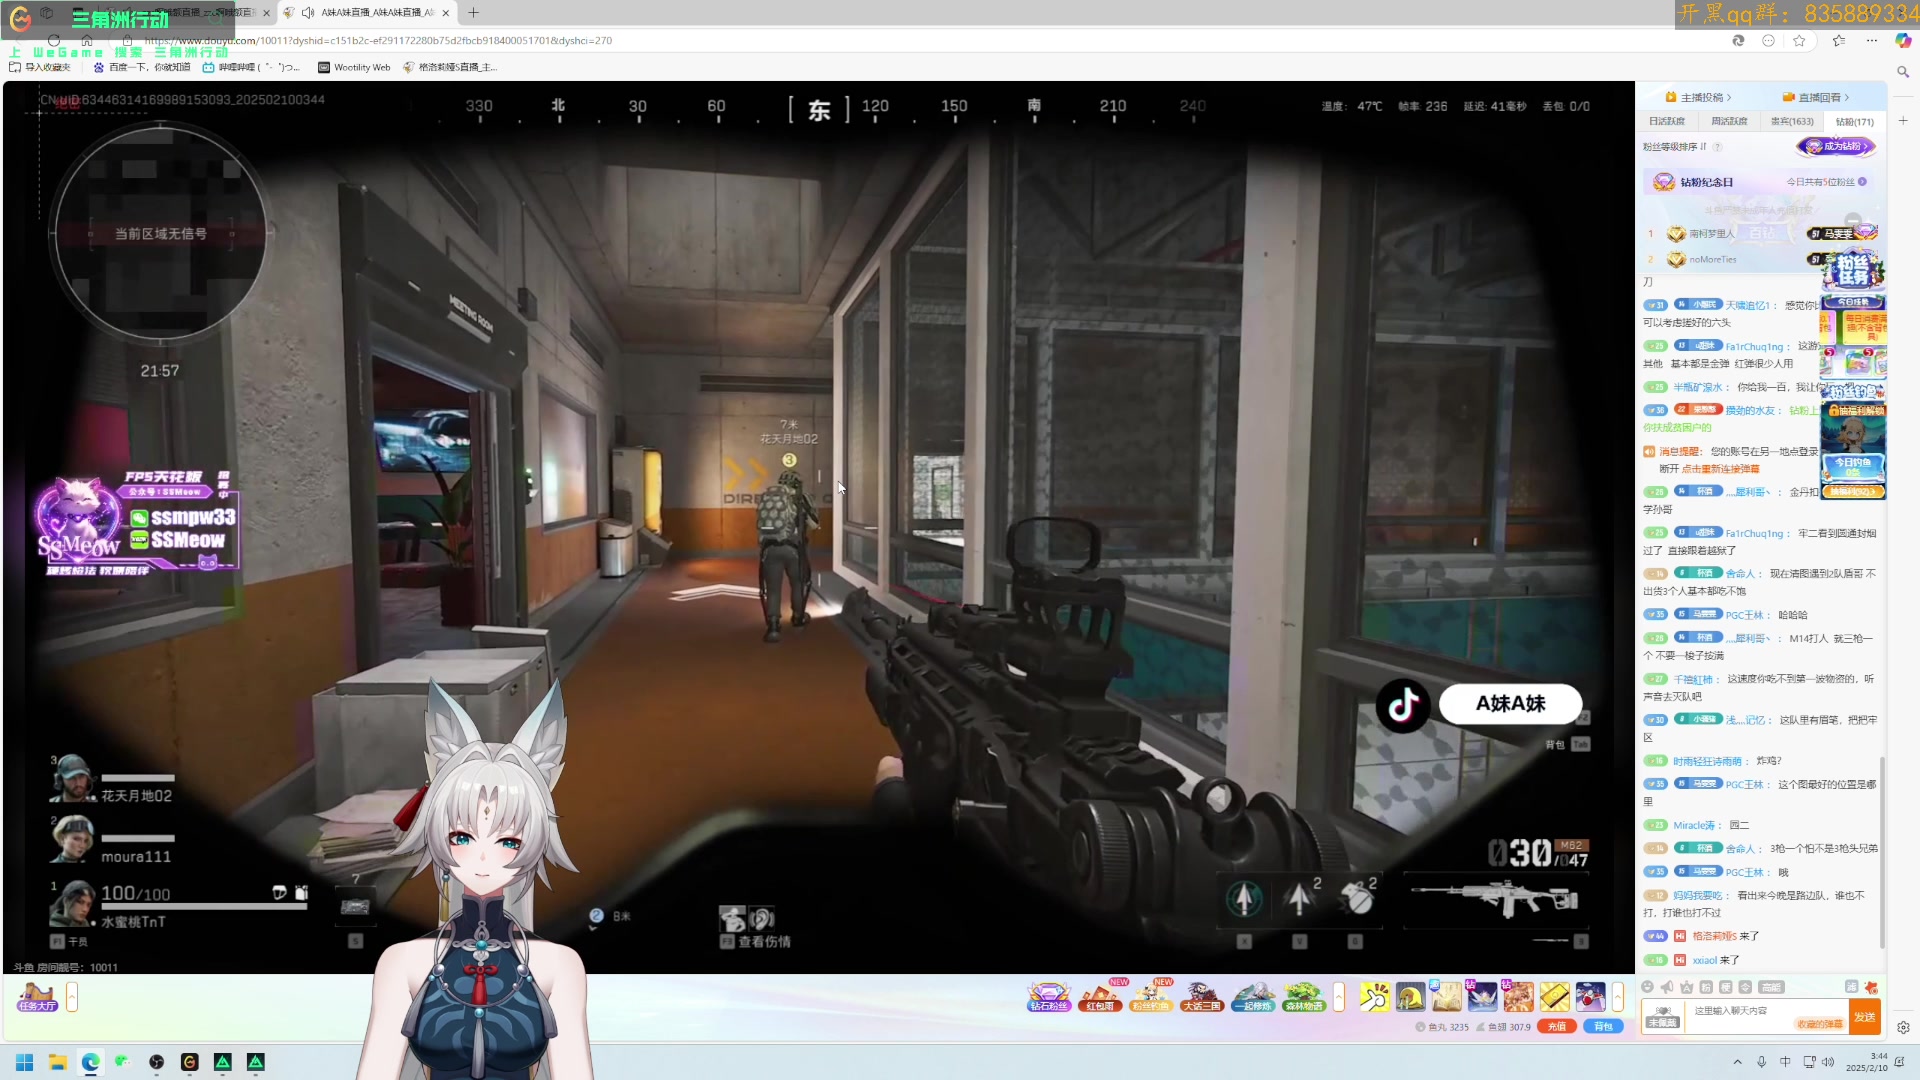This screenshot has height=1080, width=1920.
Task: Open the 大话三国 game icon
Action: pos(1202,996)
